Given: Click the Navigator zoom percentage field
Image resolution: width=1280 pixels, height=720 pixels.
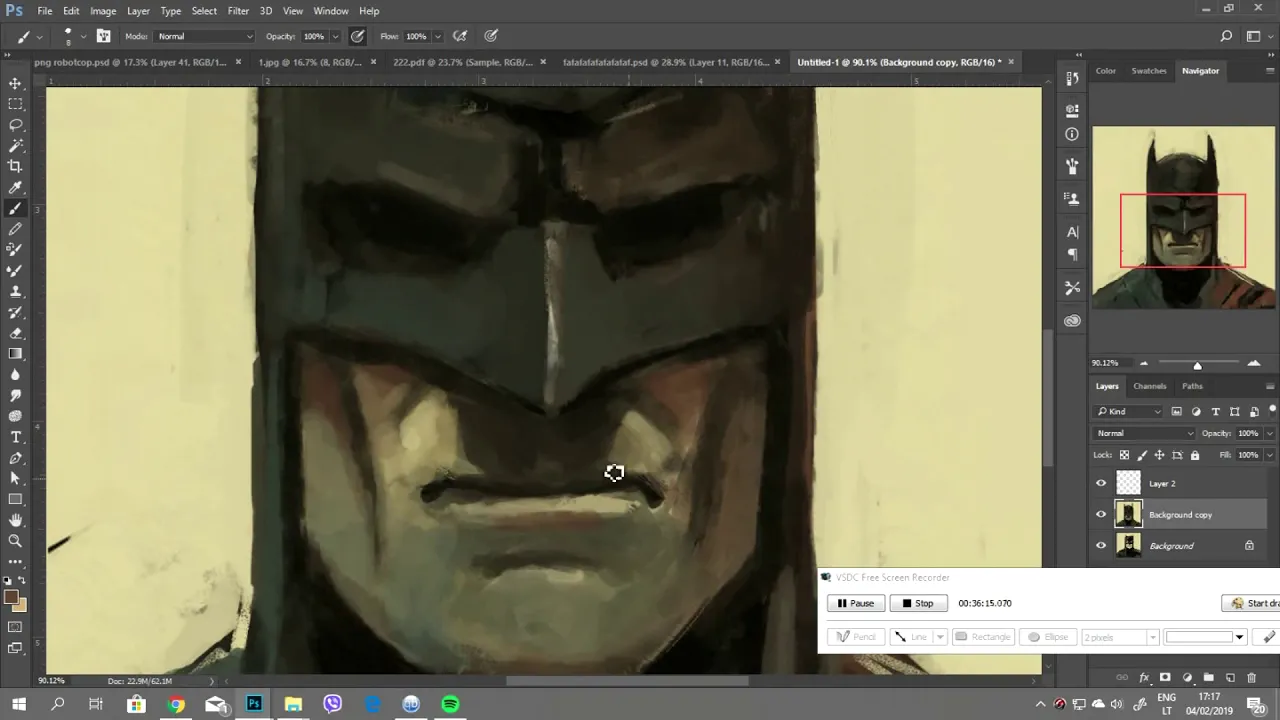Looking at the screenshot, I should click(1105, 363).
